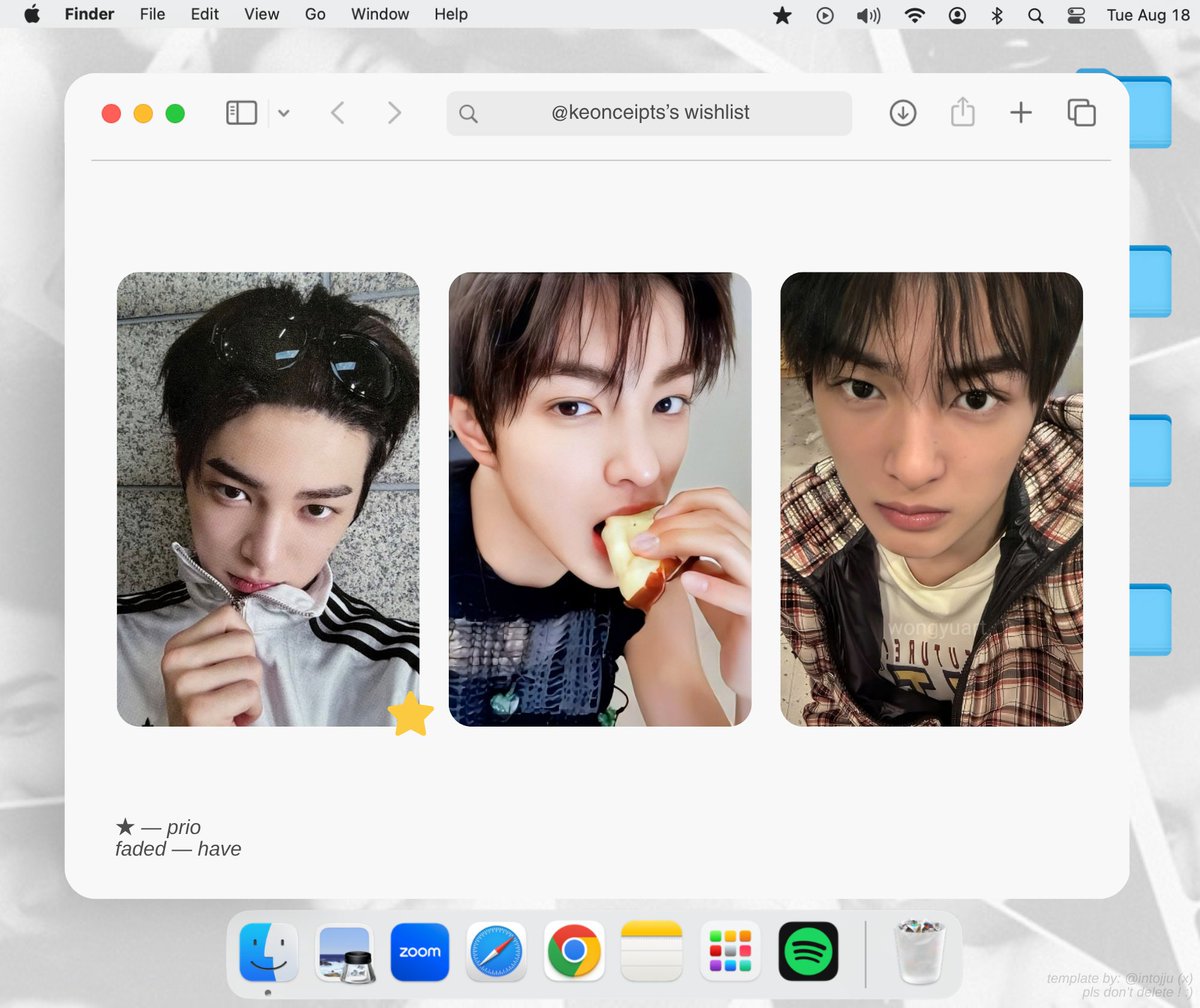The height and width of the screenshot is (1008, 1200).
Task: Open the downloads button
Action: click(x=903, y=112)
